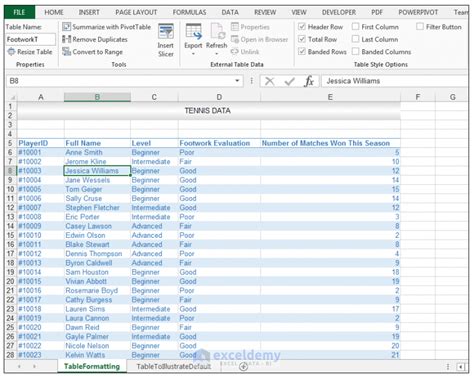This screenshot has height=377, width=474.
Task: Enable the Filter Button checkbox
Action: click(x=420, y=27)
